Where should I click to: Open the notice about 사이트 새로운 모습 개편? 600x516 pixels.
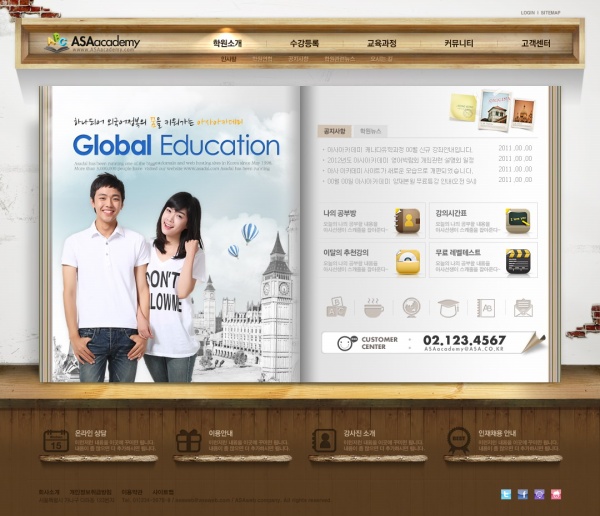pos(400,171)
